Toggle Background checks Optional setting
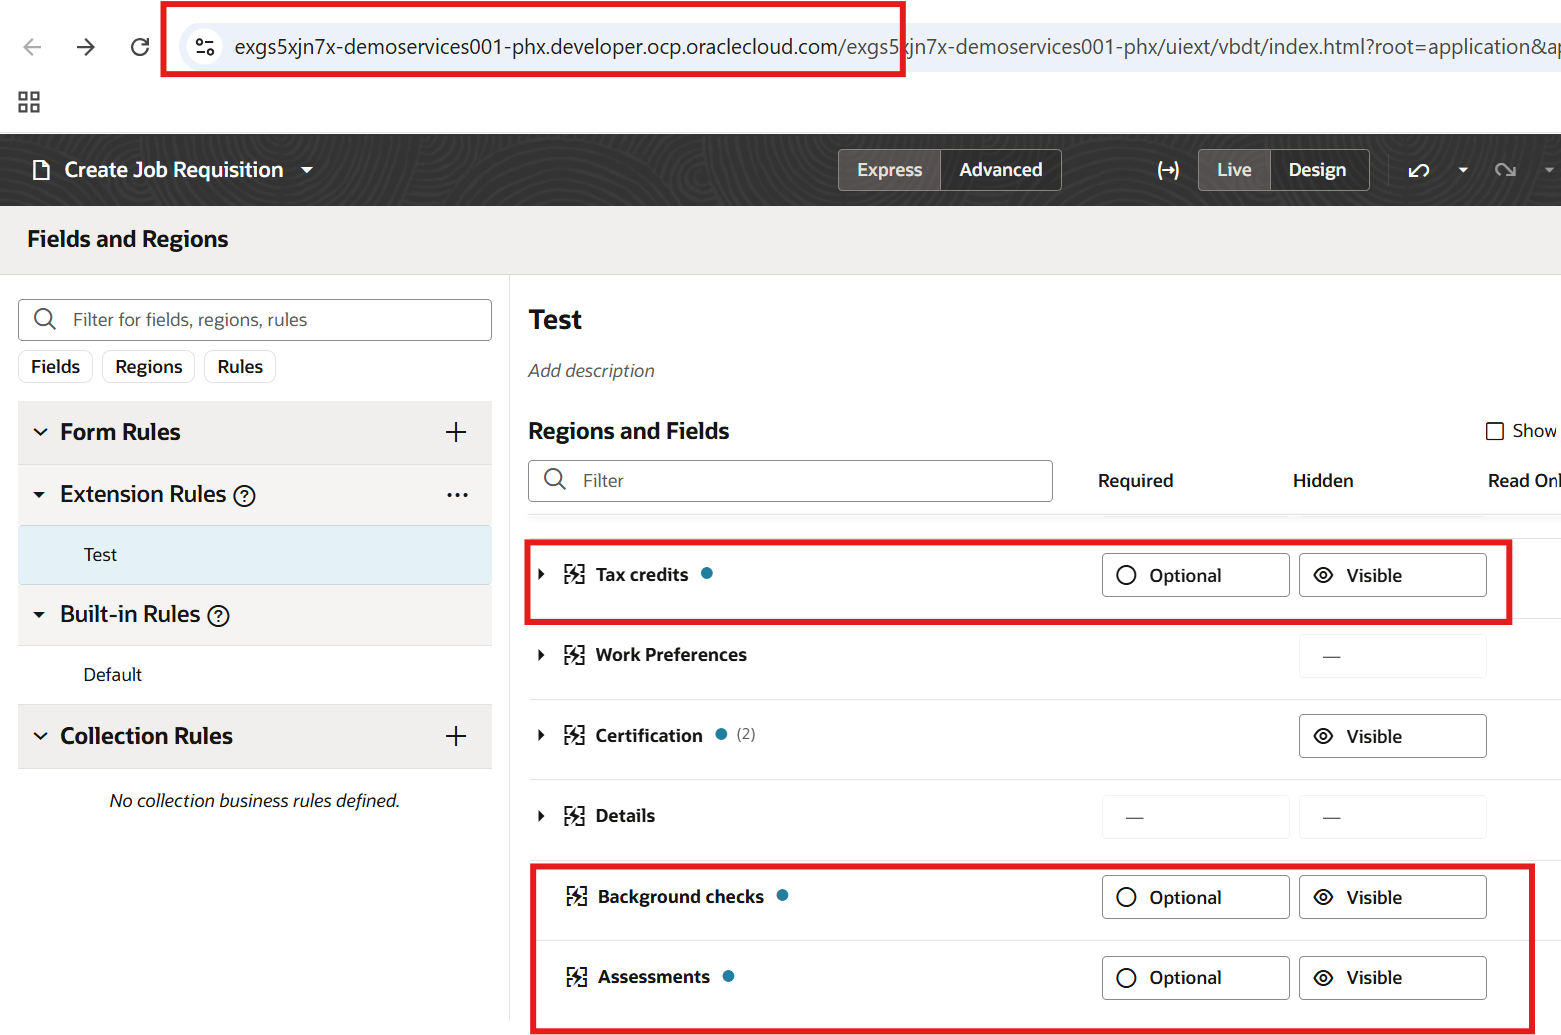The width and height of the screenshot is (1561, 1035). click(1196, 897)
